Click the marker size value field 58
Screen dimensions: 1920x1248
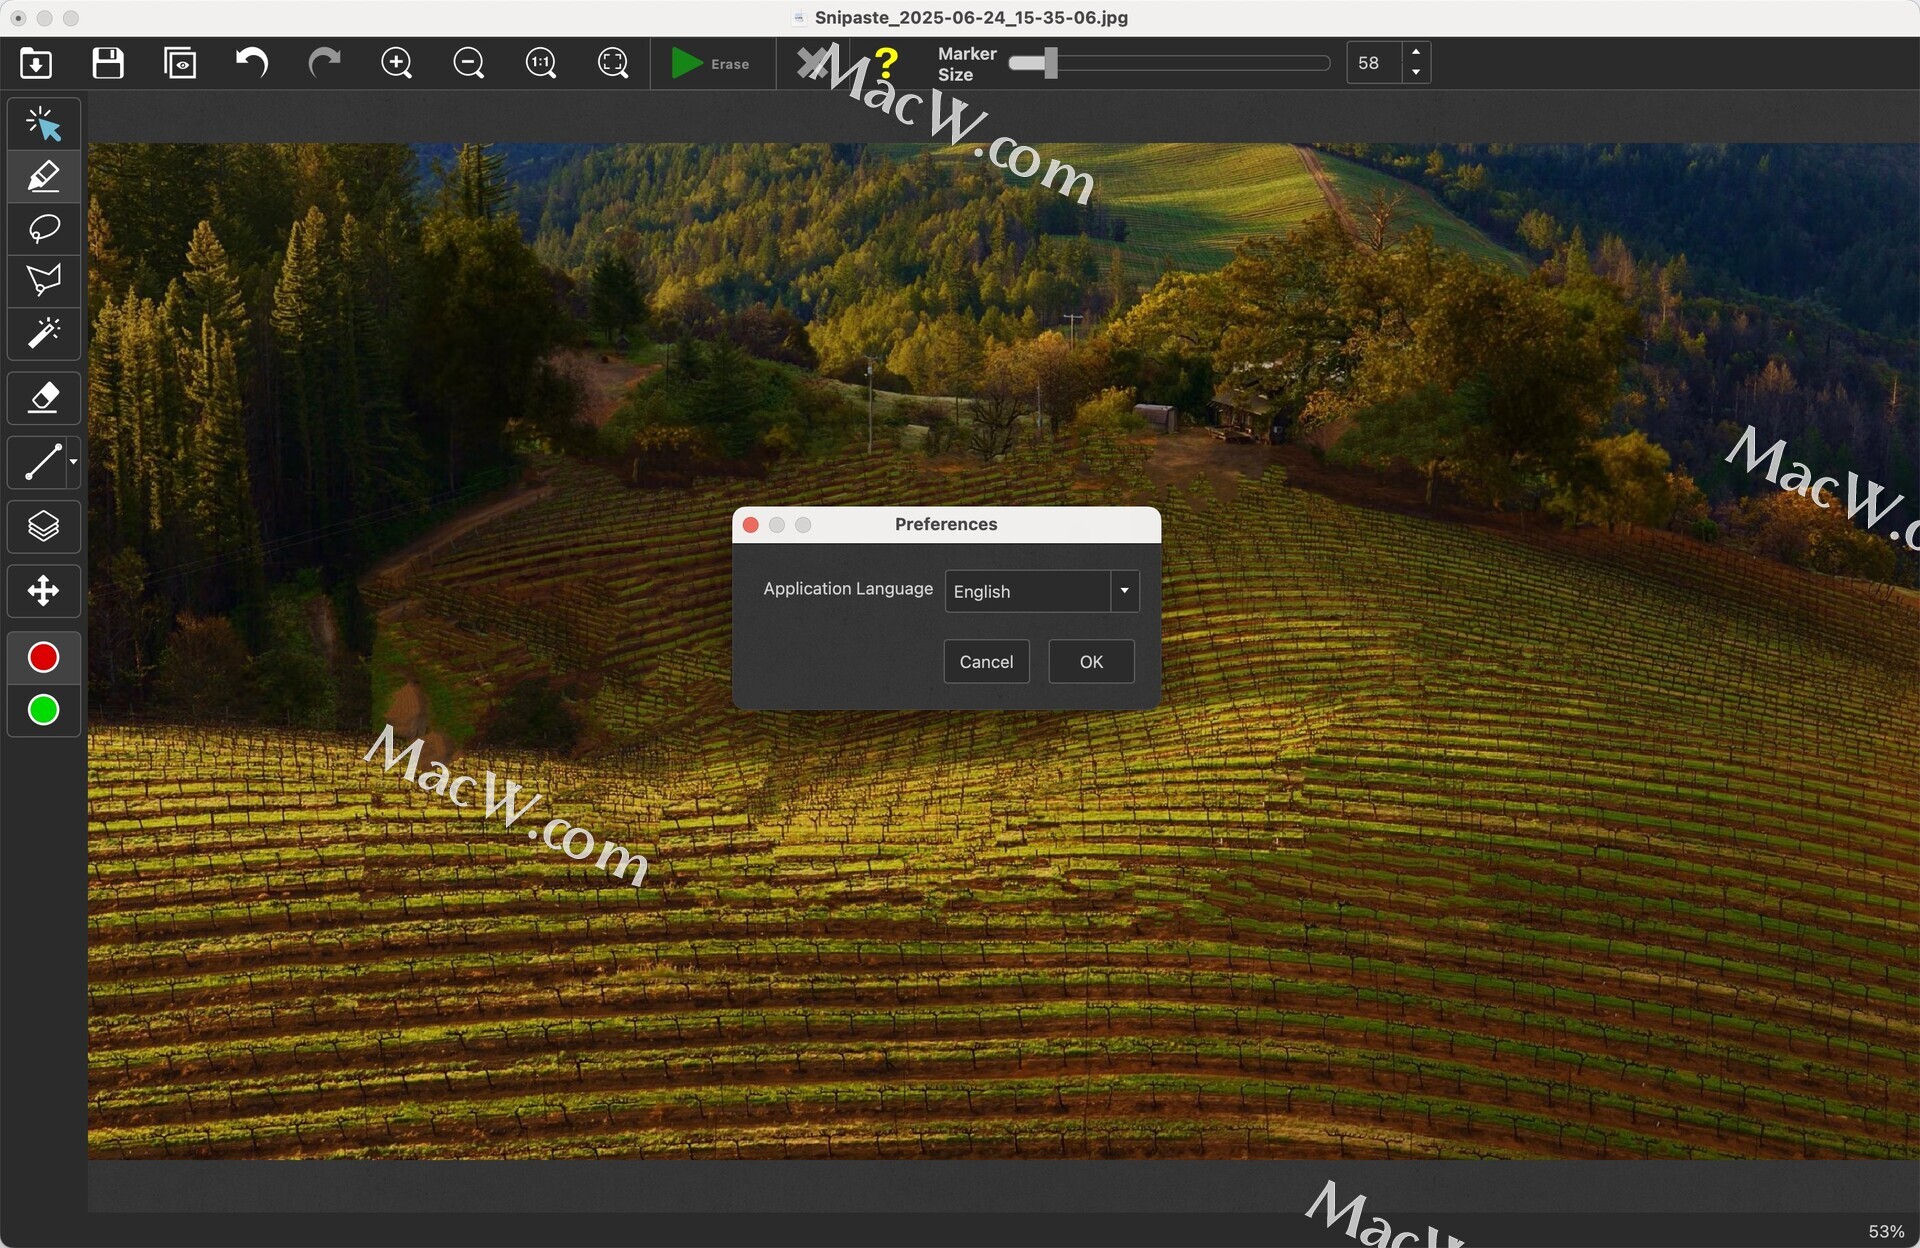pyautogui.click(x=1373, y=63)
